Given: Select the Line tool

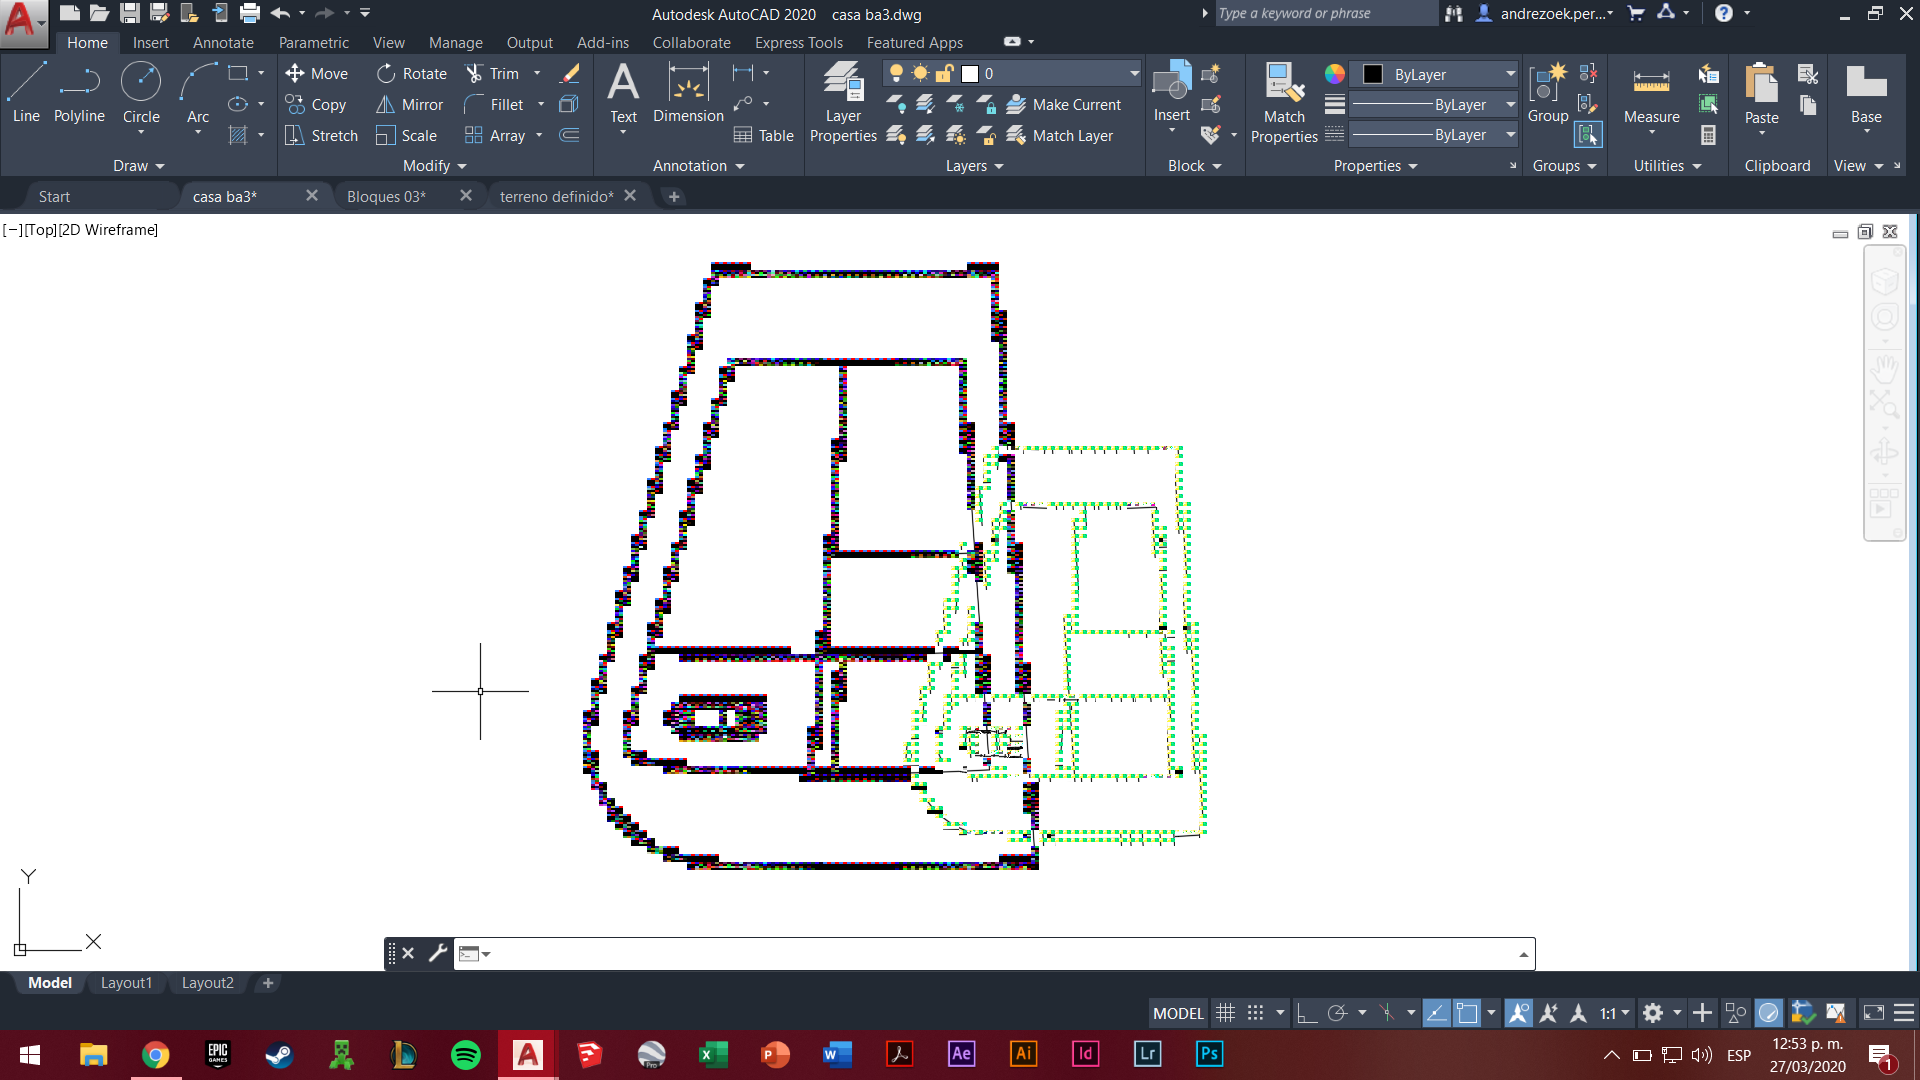Looking at the screenshot, I should [26, 95].
